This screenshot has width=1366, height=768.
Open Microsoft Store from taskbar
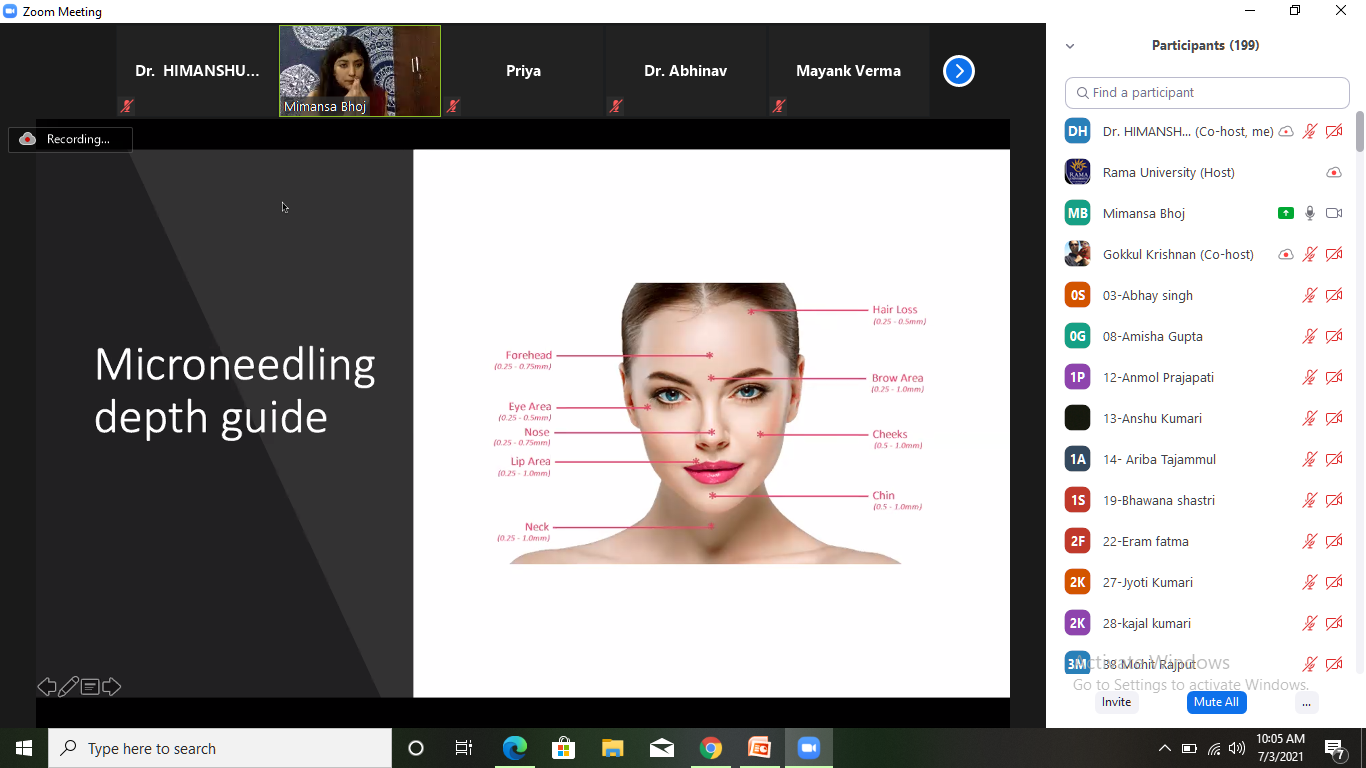coord(563,748)
